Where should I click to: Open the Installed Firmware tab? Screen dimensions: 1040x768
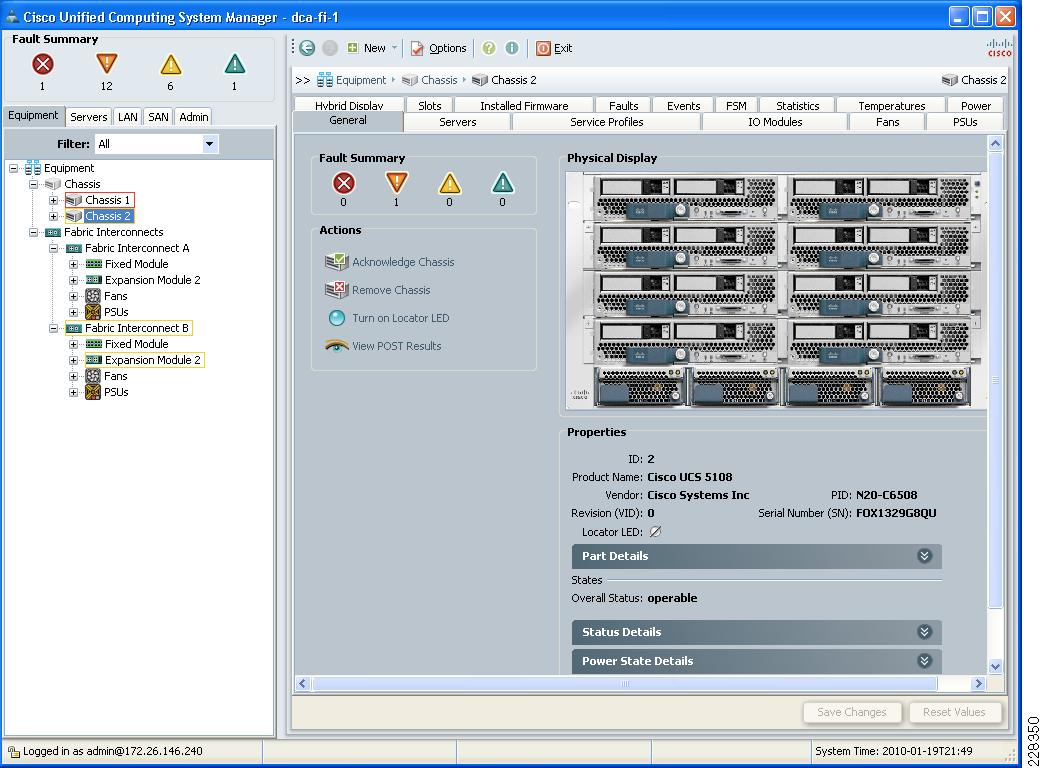coord(524,105)
